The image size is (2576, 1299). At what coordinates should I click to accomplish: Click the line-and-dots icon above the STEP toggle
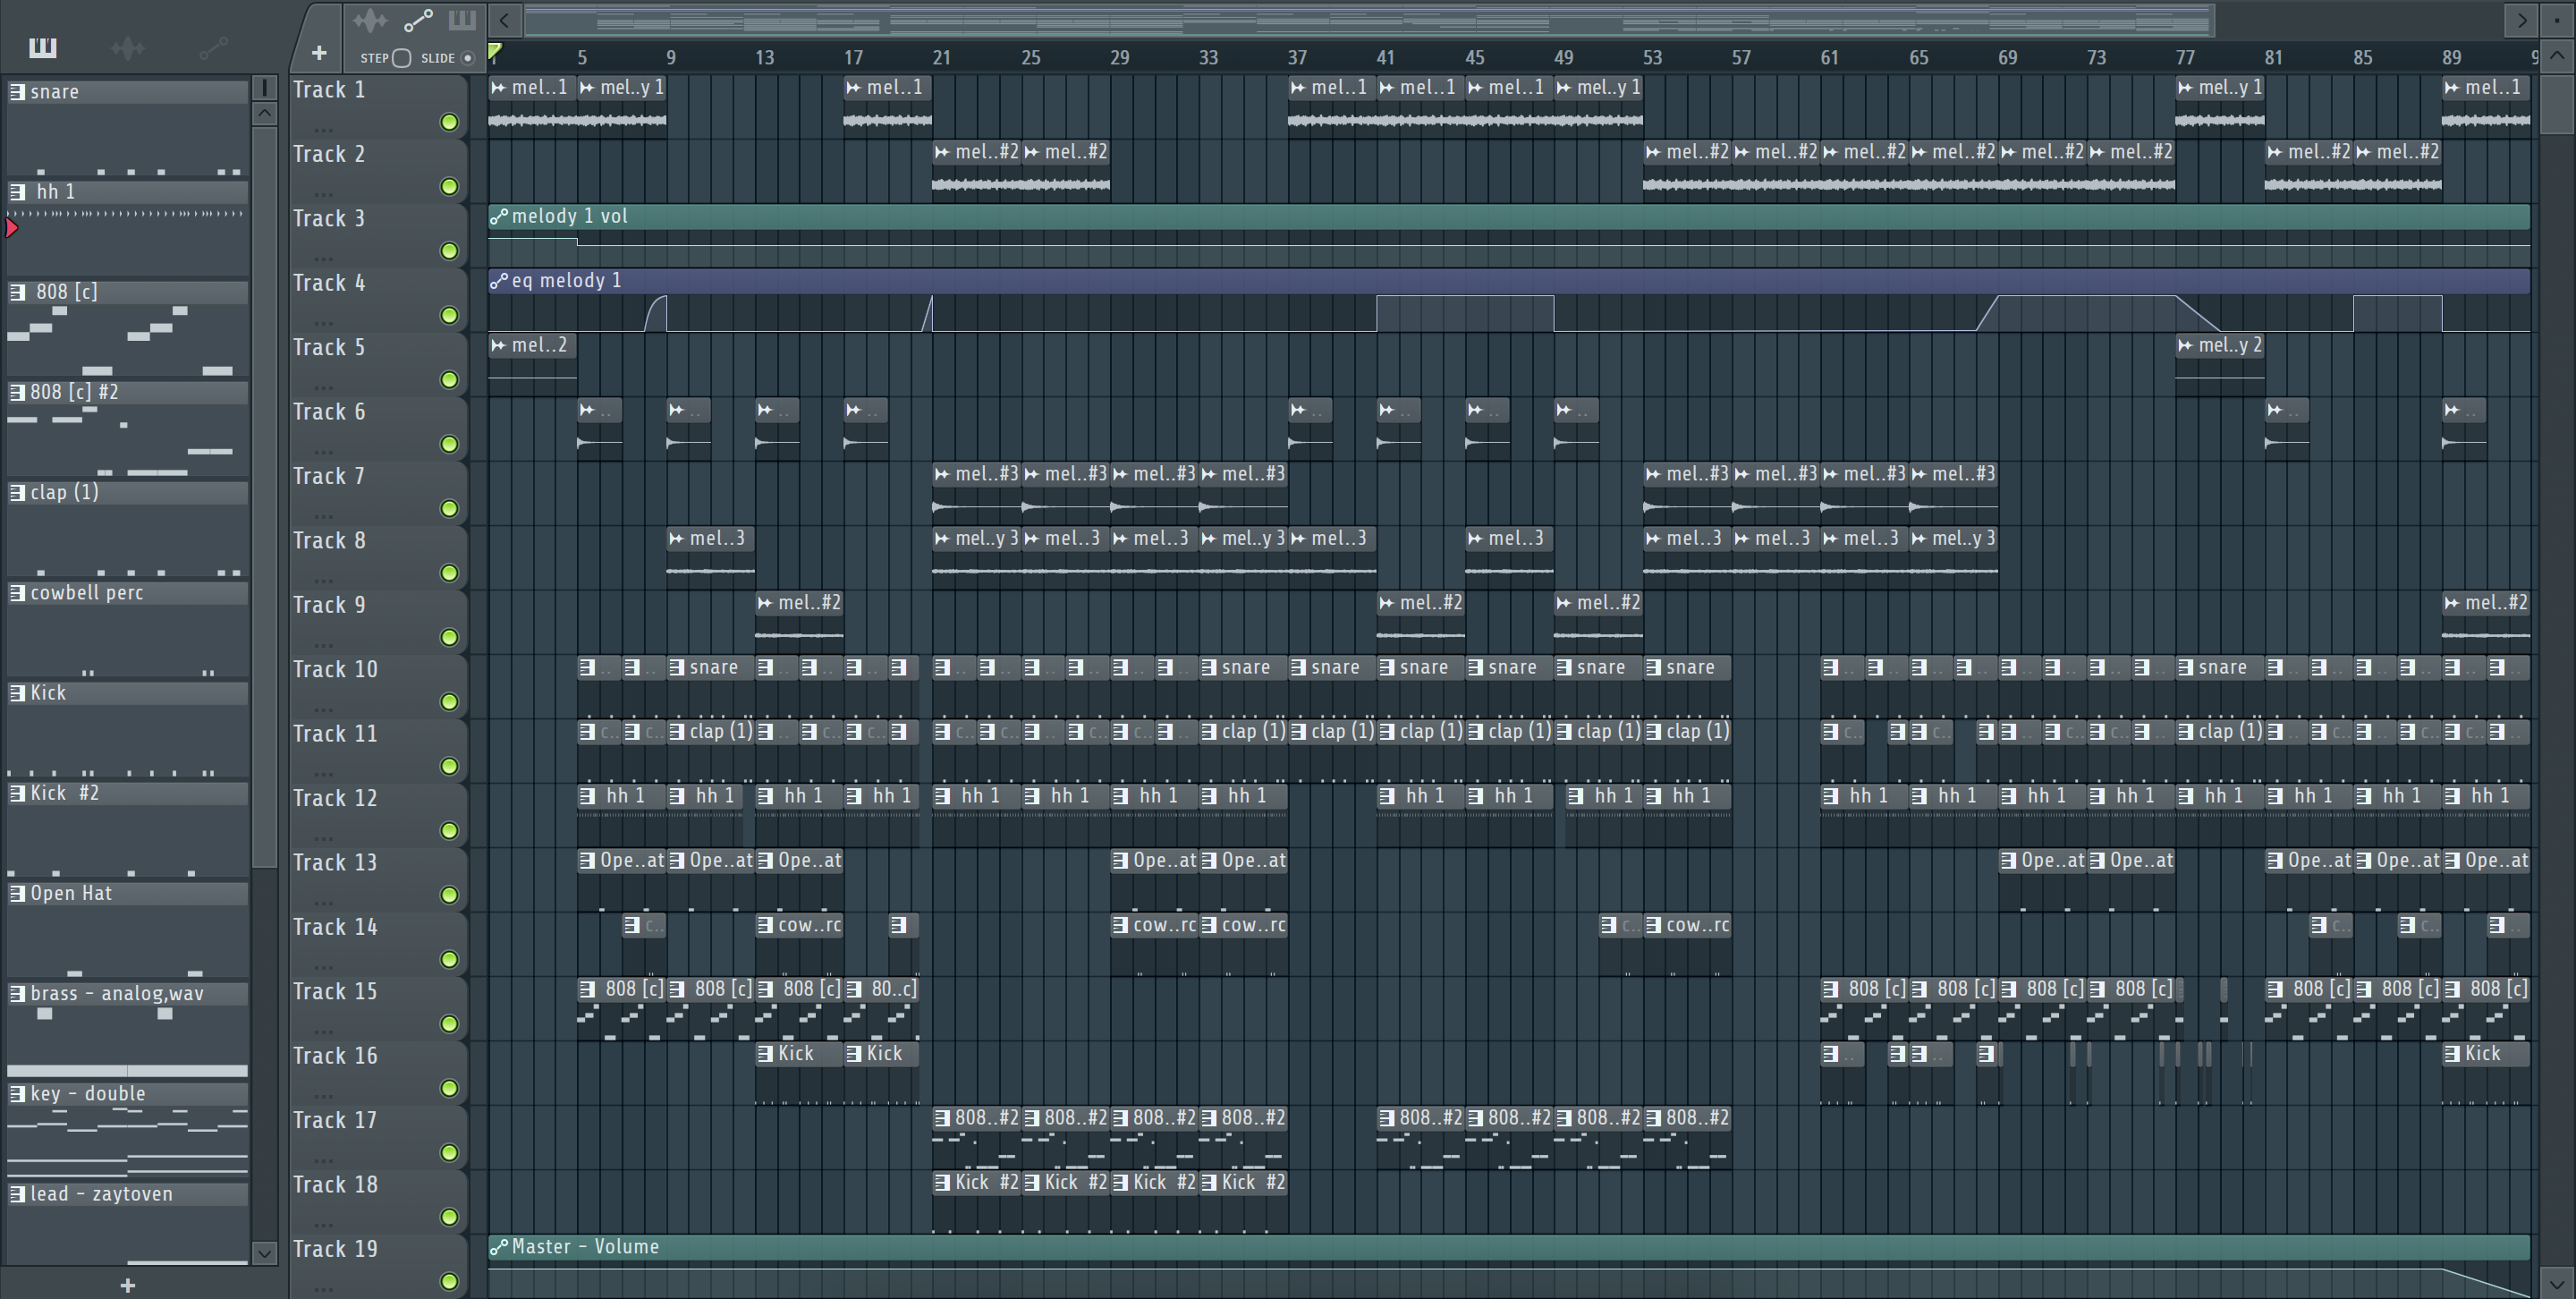point(418,20)
